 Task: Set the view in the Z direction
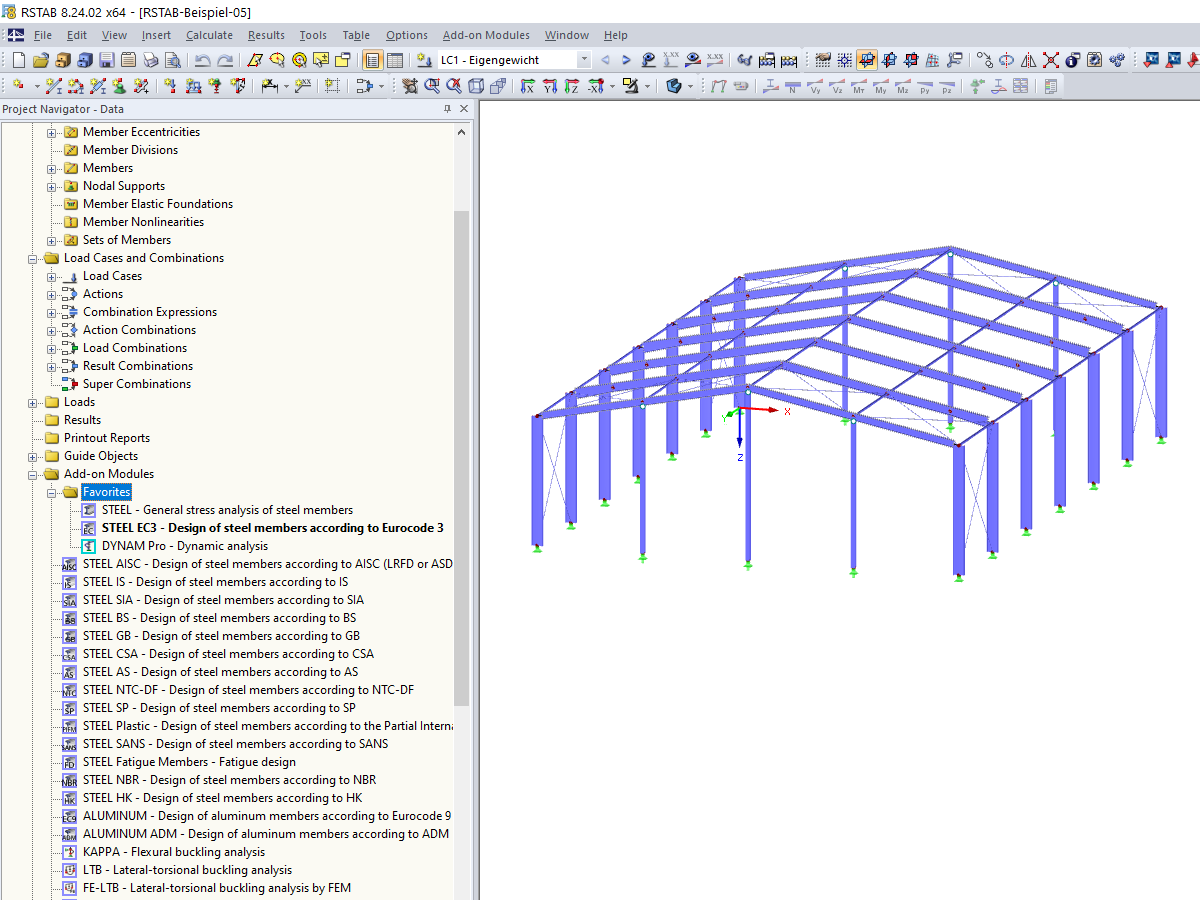click(x=571, y=87)
